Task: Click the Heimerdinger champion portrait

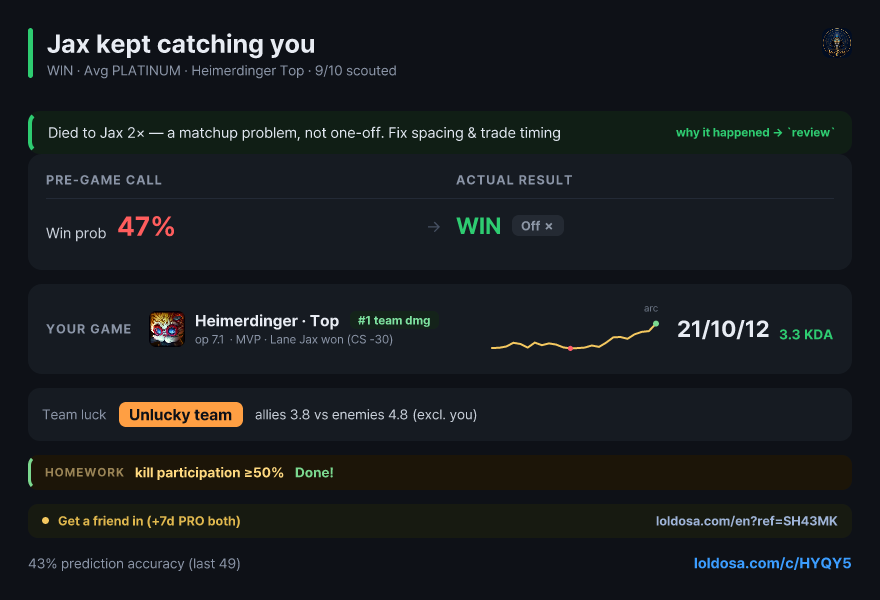Action: pyautogui.click(x=167, y=329)
